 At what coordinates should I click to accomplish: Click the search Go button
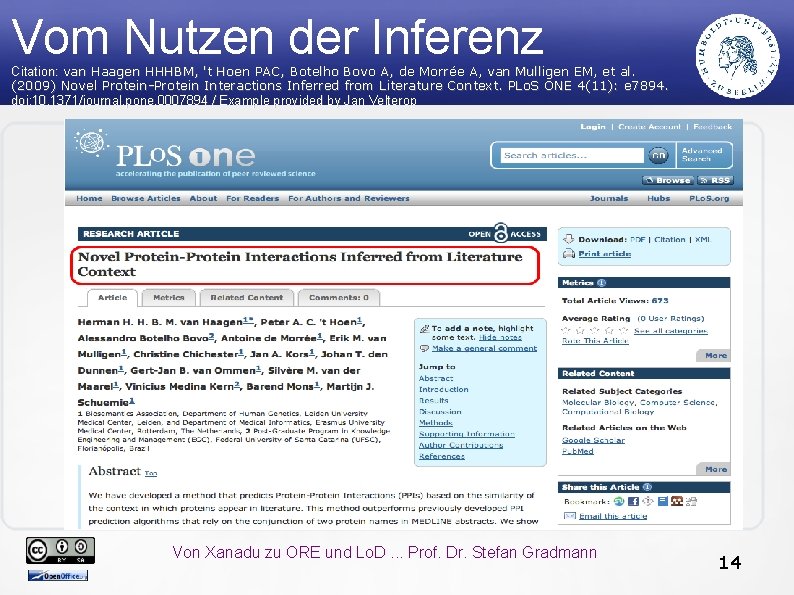tap(658, 155)
